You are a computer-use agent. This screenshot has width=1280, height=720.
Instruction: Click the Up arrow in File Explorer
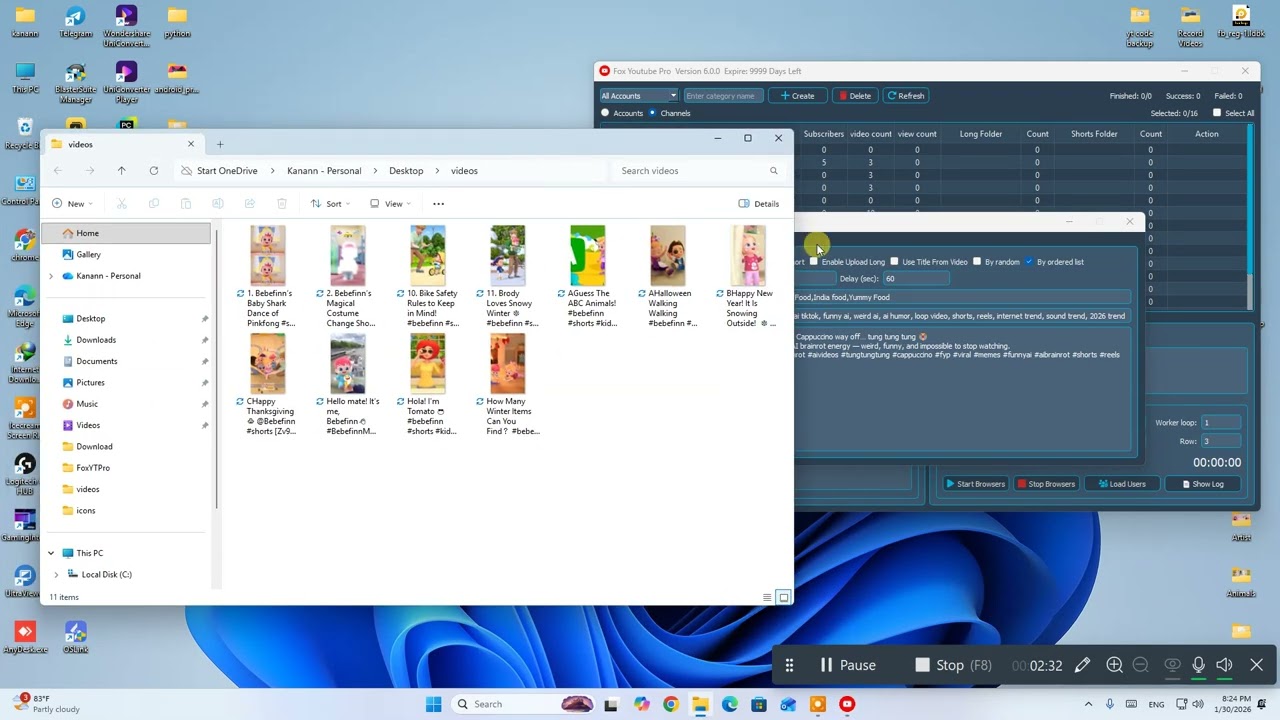122,171
